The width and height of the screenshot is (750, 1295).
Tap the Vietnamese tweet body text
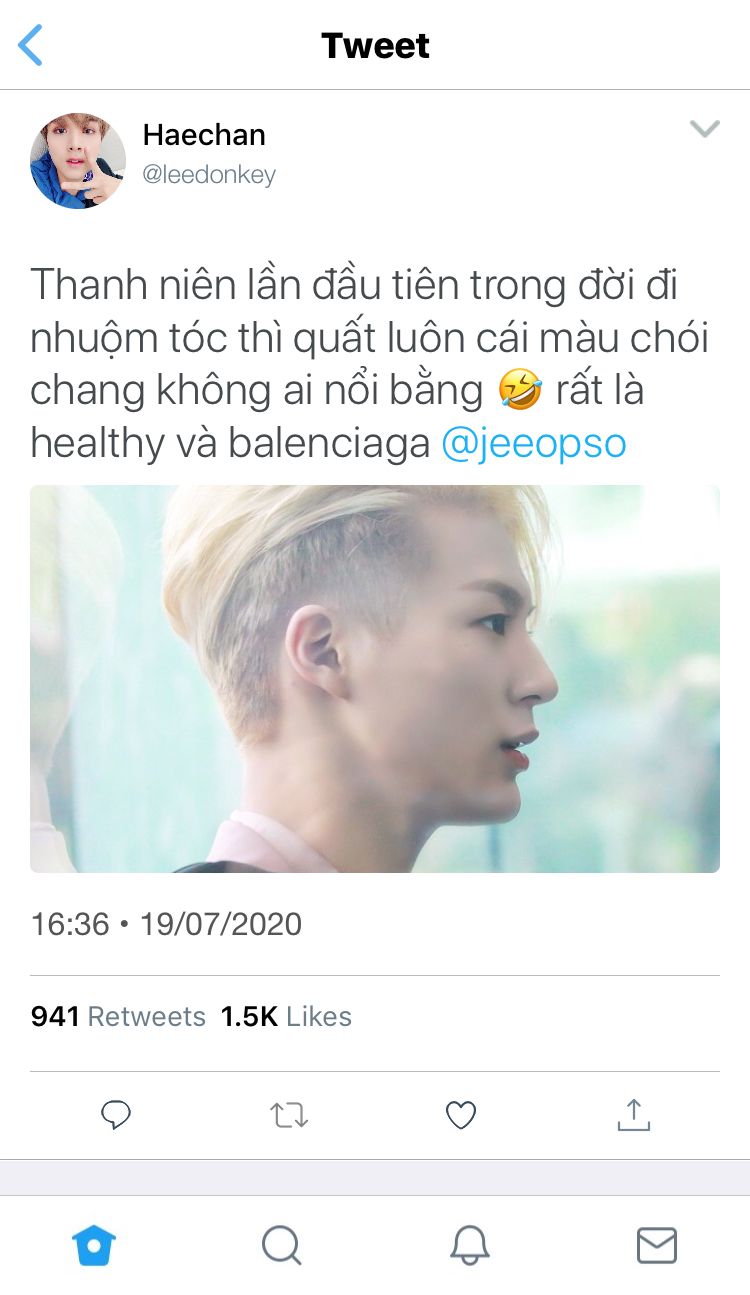pos(370,364)
